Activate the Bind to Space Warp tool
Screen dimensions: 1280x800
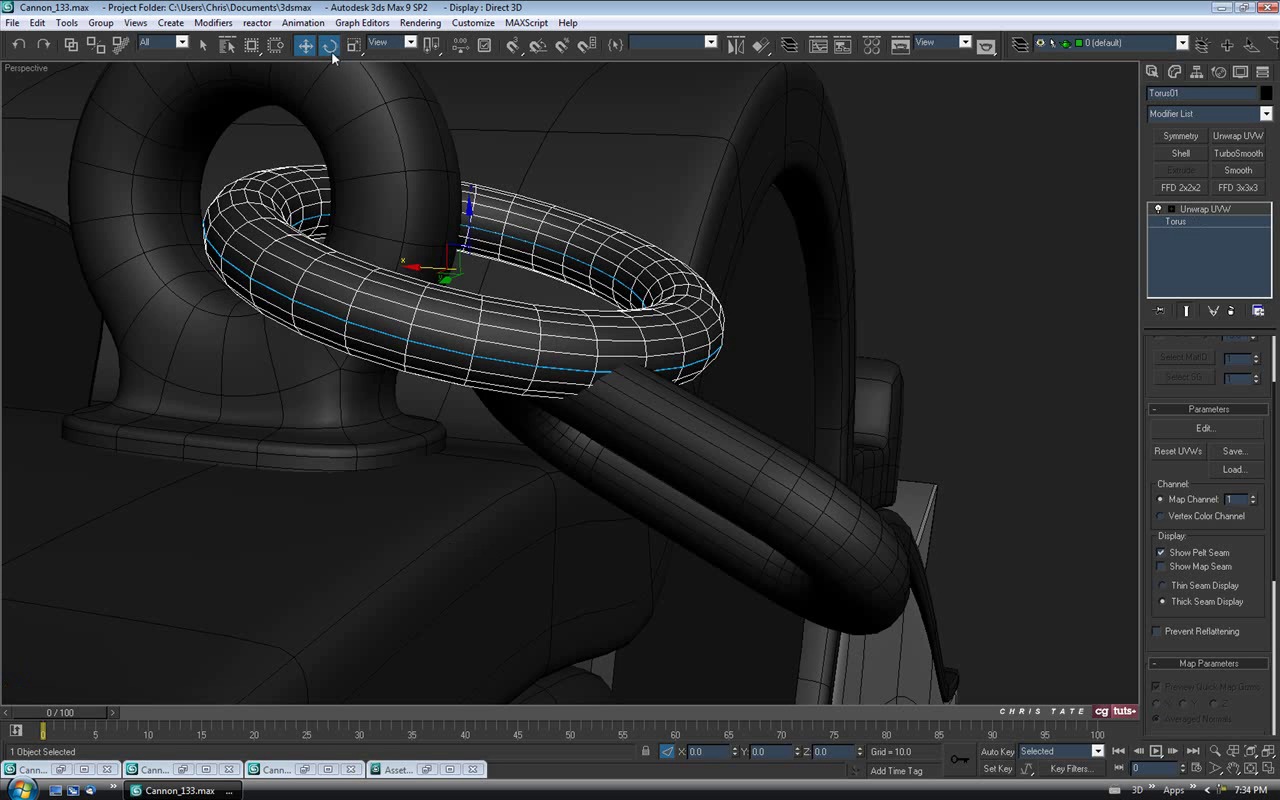(x=120, y=44)
